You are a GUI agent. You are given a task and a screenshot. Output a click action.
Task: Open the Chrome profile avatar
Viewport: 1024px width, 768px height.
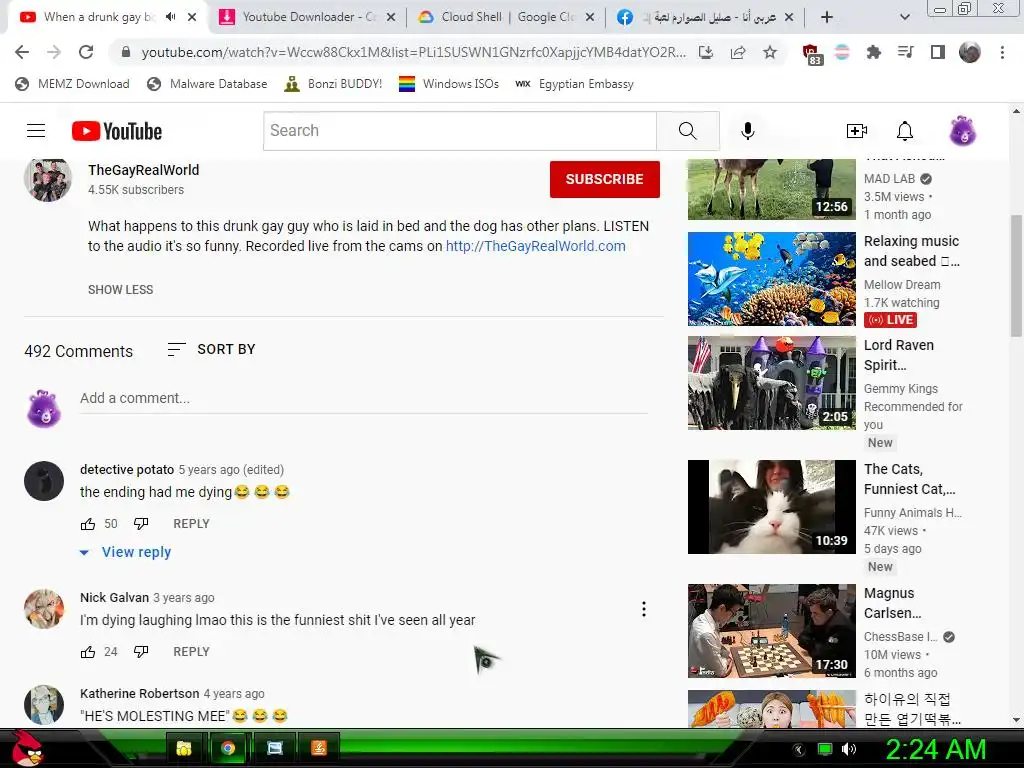tap(970, 52)
